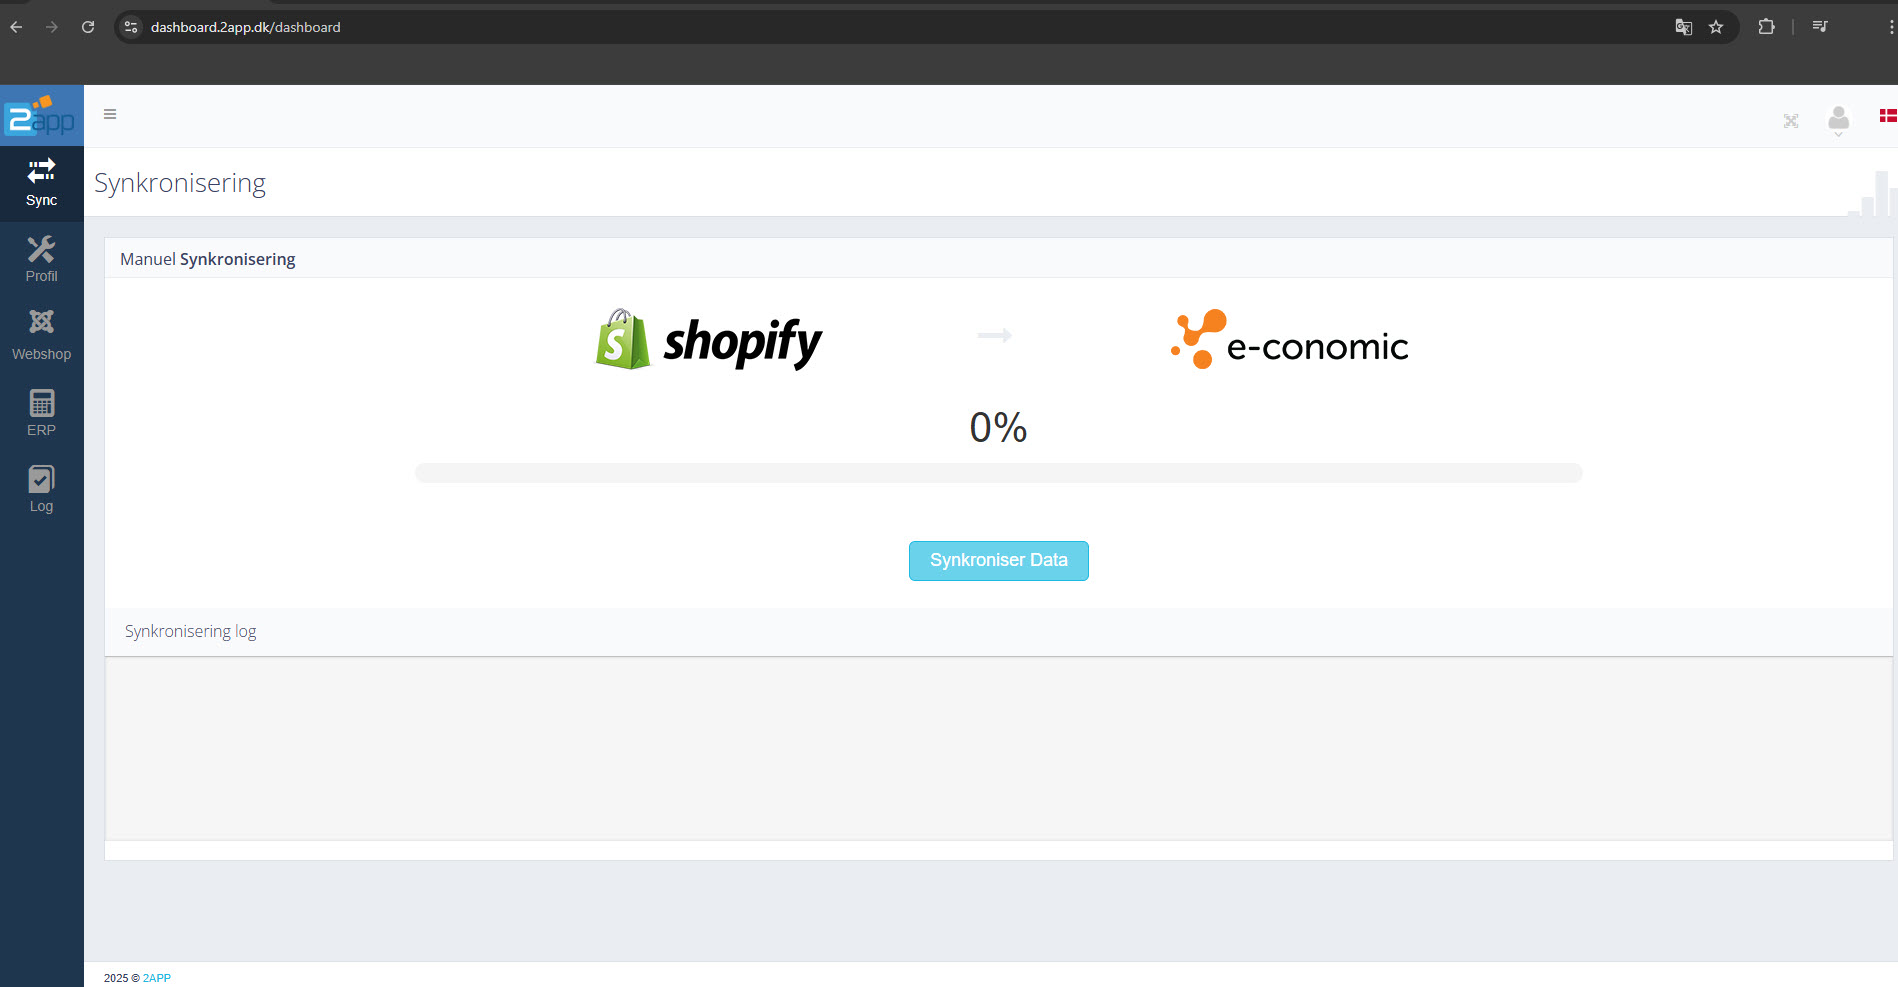The image size is (1898, 987).
Task: Go to the Webshop section
Action: pyautogui.click(x=41, y=336)
